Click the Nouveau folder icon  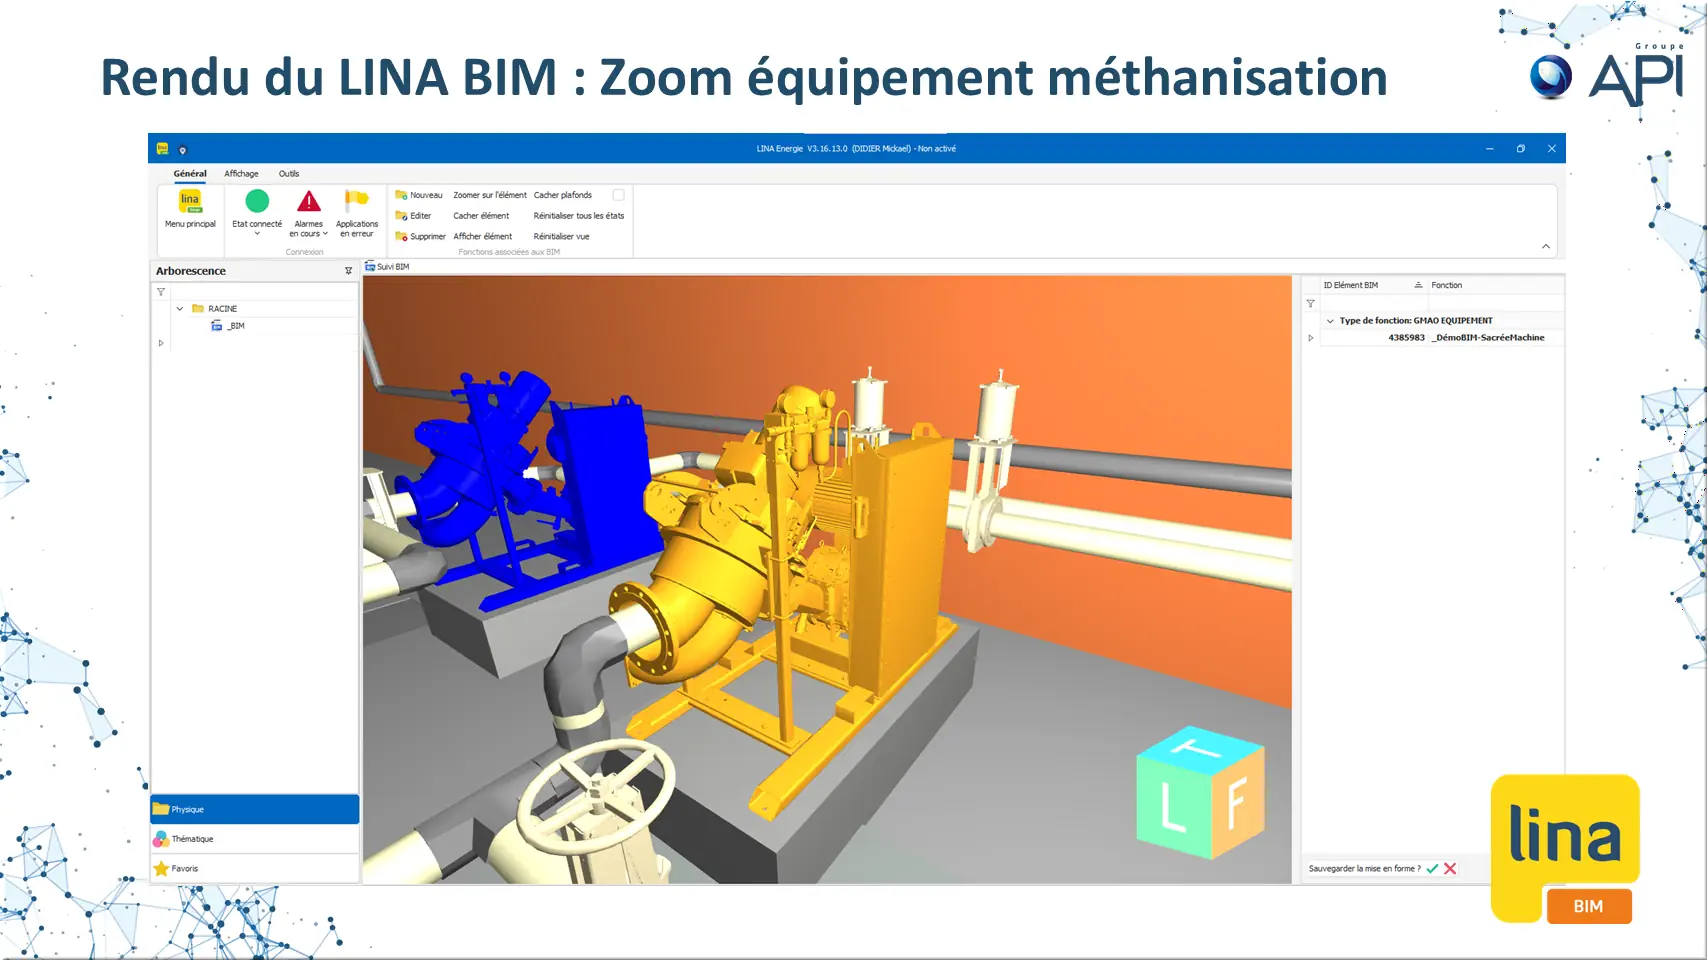click(x=401, y=195)
